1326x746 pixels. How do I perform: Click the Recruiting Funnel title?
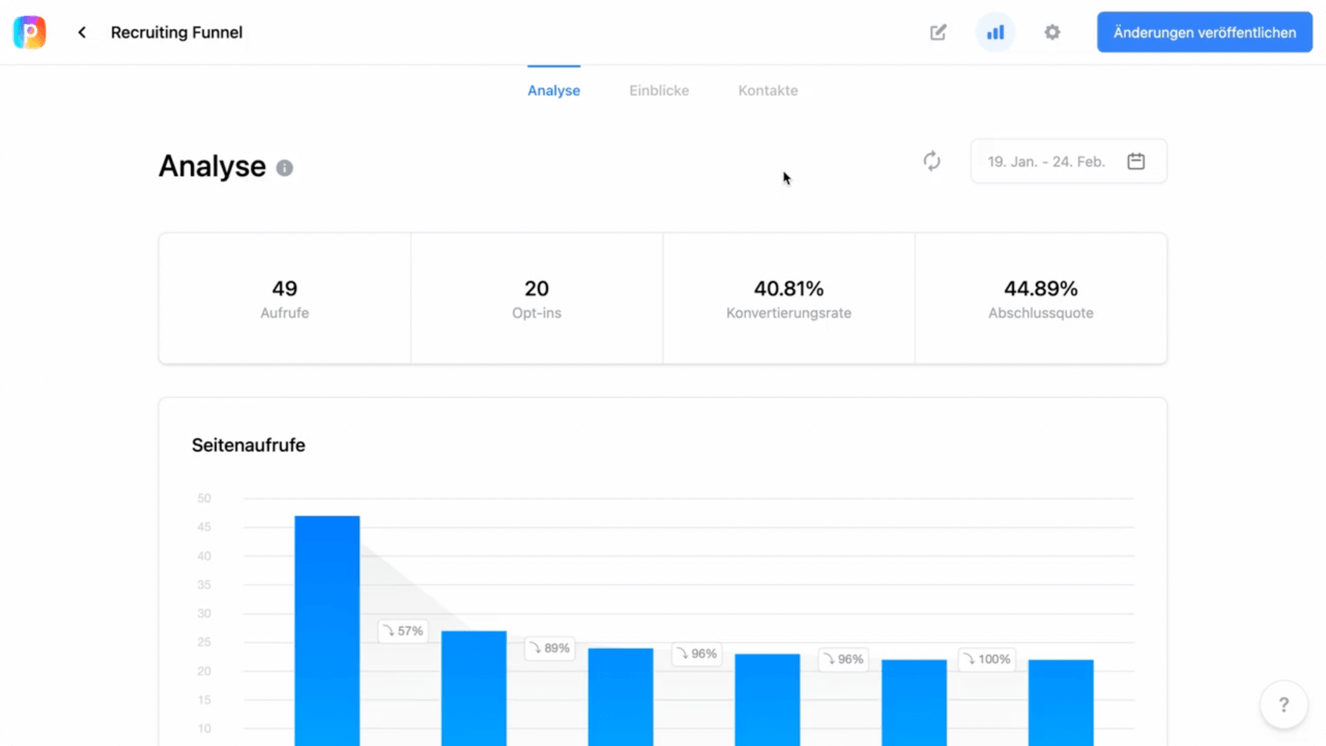[x=177, y=32]
